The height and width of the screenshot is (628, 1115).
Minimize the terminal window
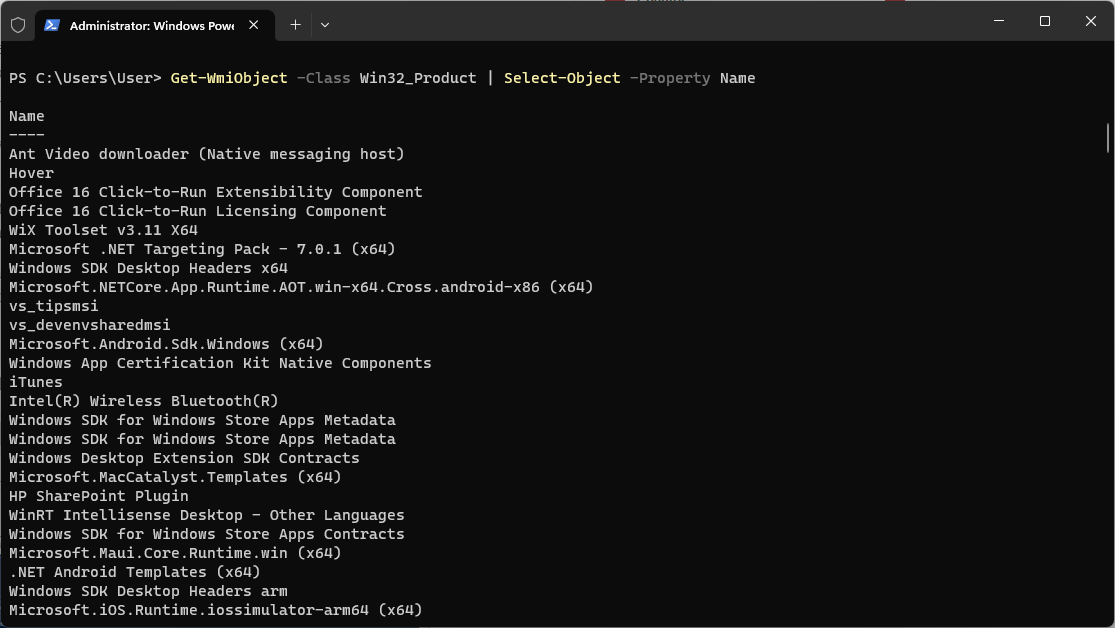999,21
